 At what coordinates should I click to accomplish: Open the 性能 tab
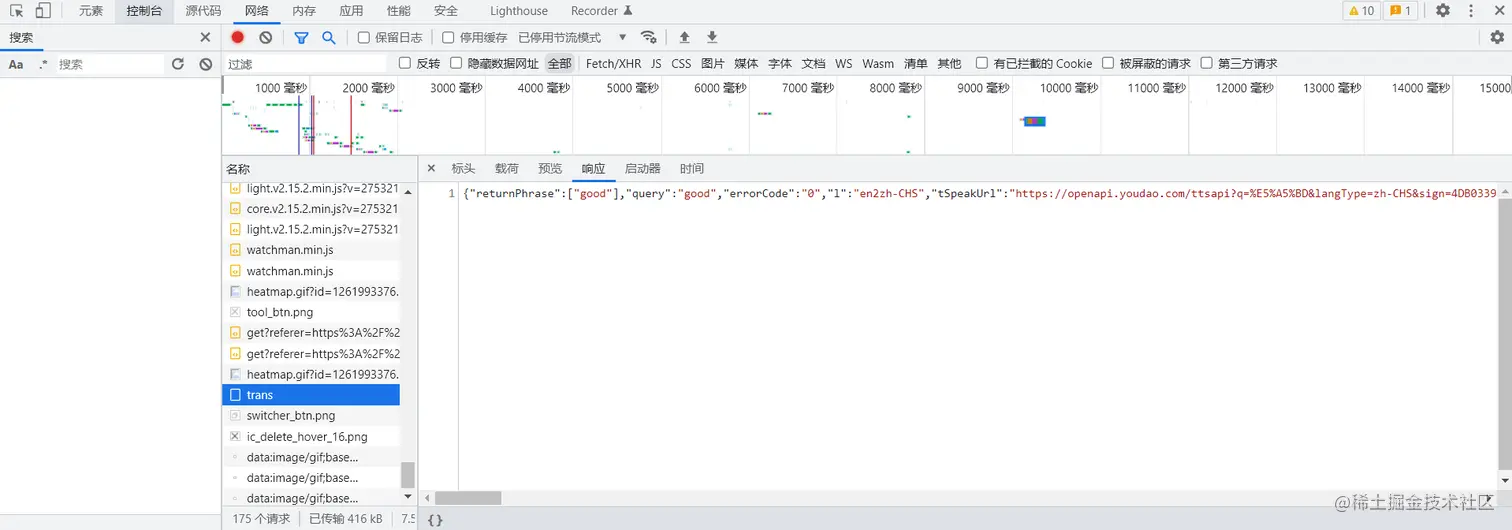pyautogui.click(x=398, y=11)
